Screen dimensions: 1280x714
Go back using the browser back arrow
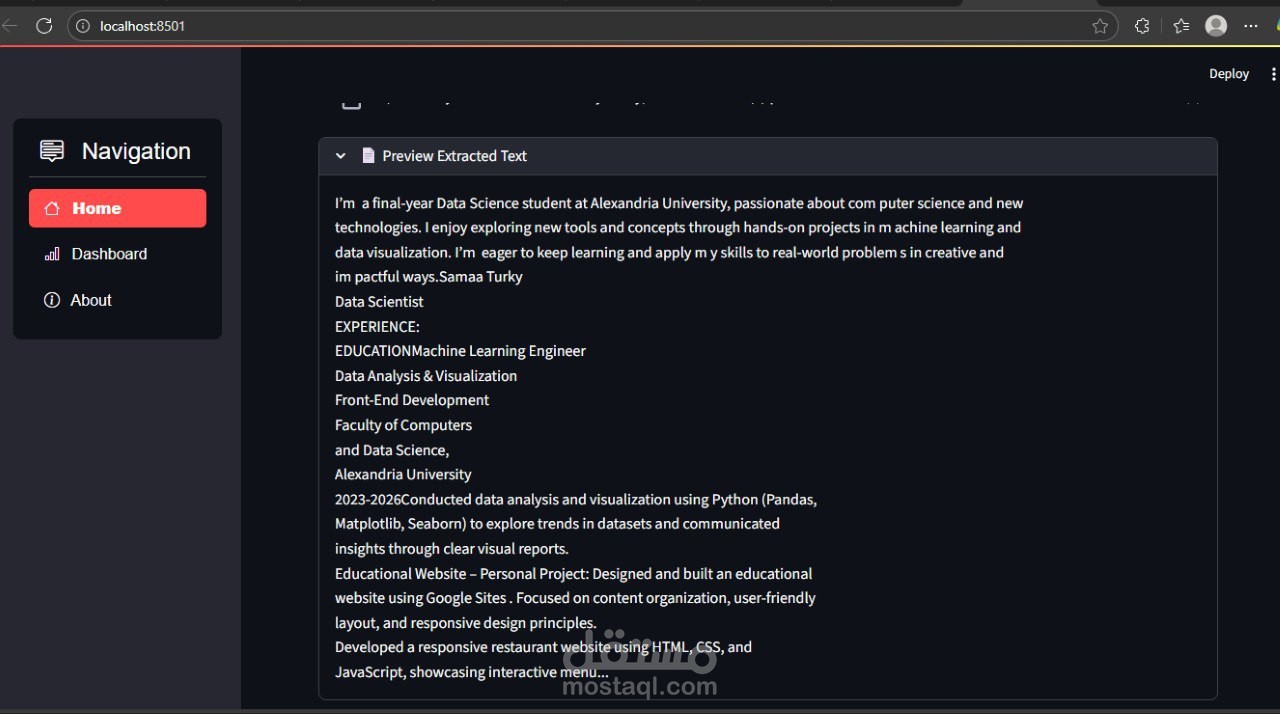point(10,26)
